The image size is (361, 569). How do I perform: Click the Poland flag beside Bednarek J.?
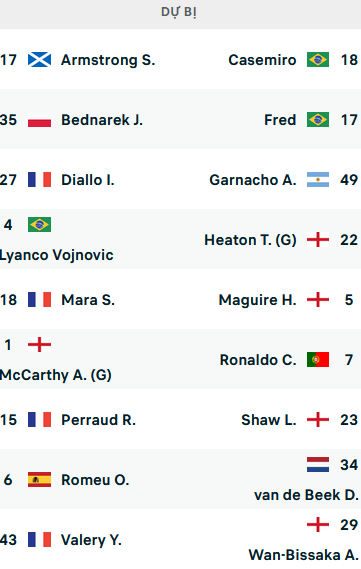(39, 120)
